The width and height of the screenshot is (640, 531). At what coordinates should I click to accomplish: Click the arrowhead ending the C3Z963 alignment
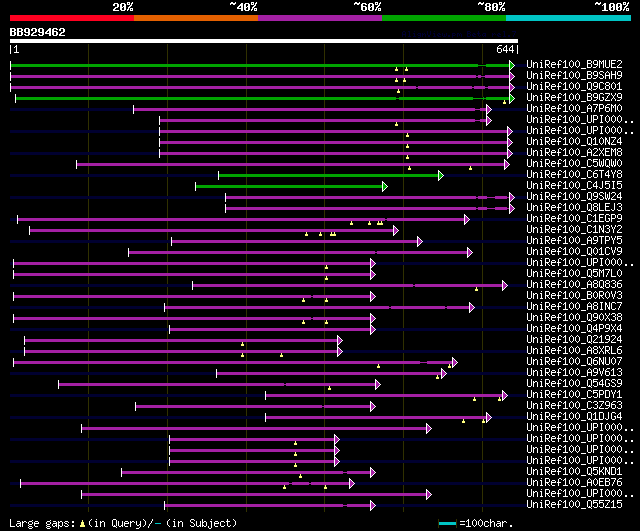pyautogui.click(x=373, y=407)
